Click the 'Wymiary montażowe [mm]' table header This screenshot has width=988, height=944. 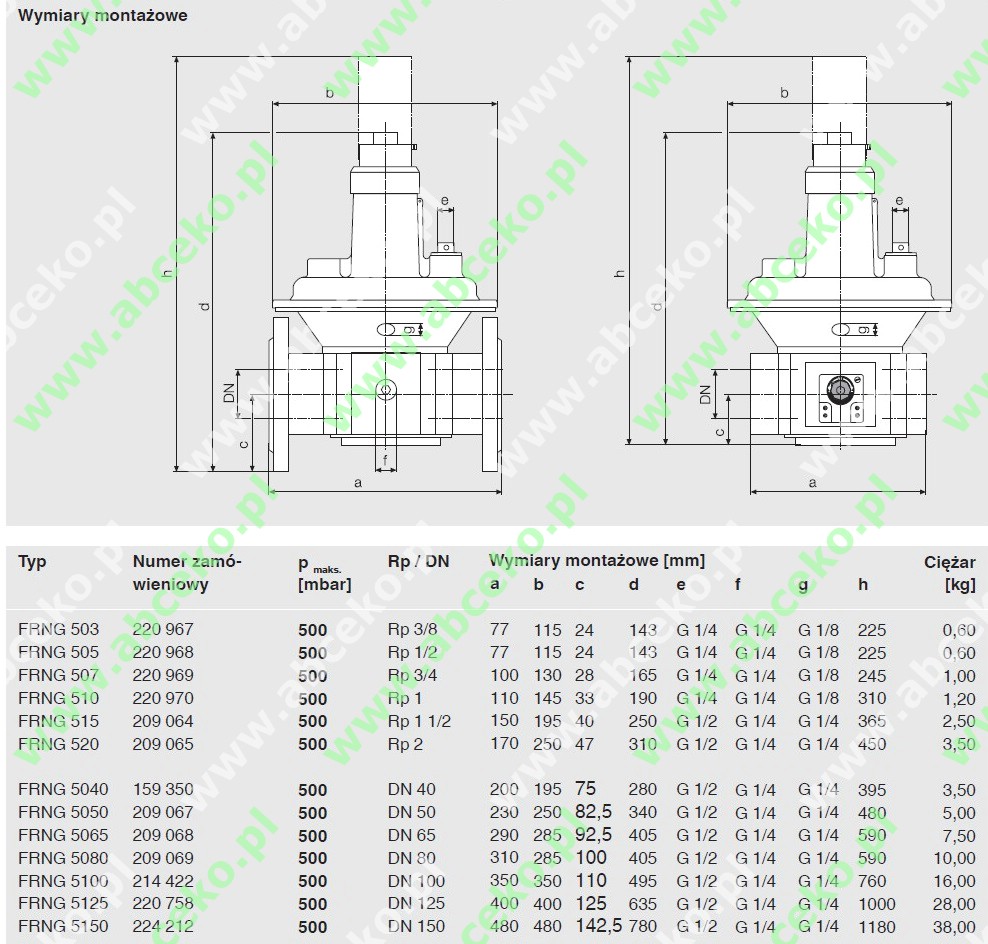(597, 560)
